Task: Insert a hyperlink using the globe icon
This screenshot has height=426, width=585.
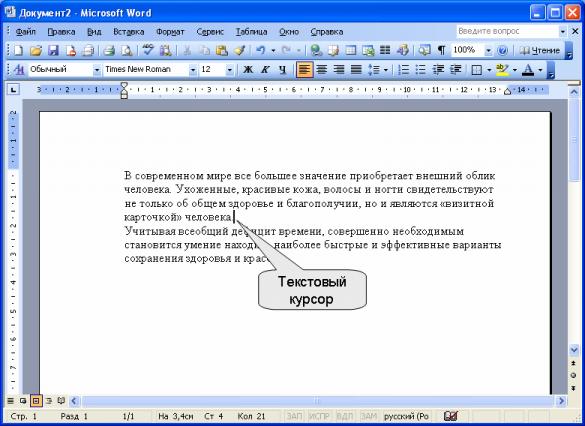Action: pyautogui.click(x=316, y=50)
